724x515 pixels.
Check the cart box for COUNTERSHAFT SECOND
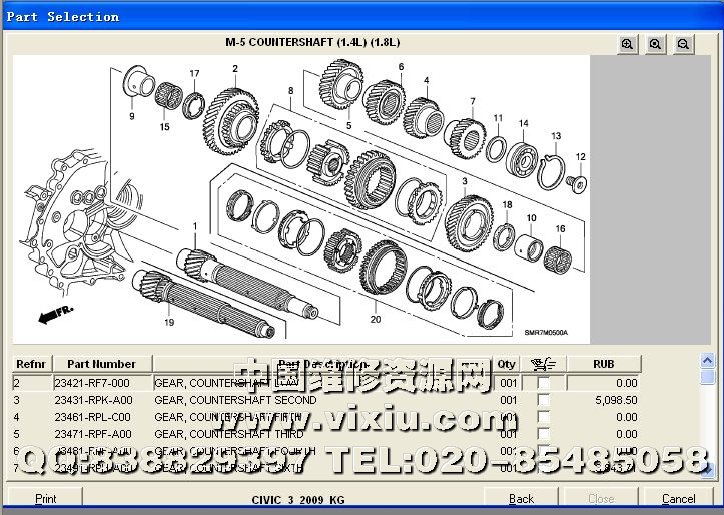coord(544,400)
